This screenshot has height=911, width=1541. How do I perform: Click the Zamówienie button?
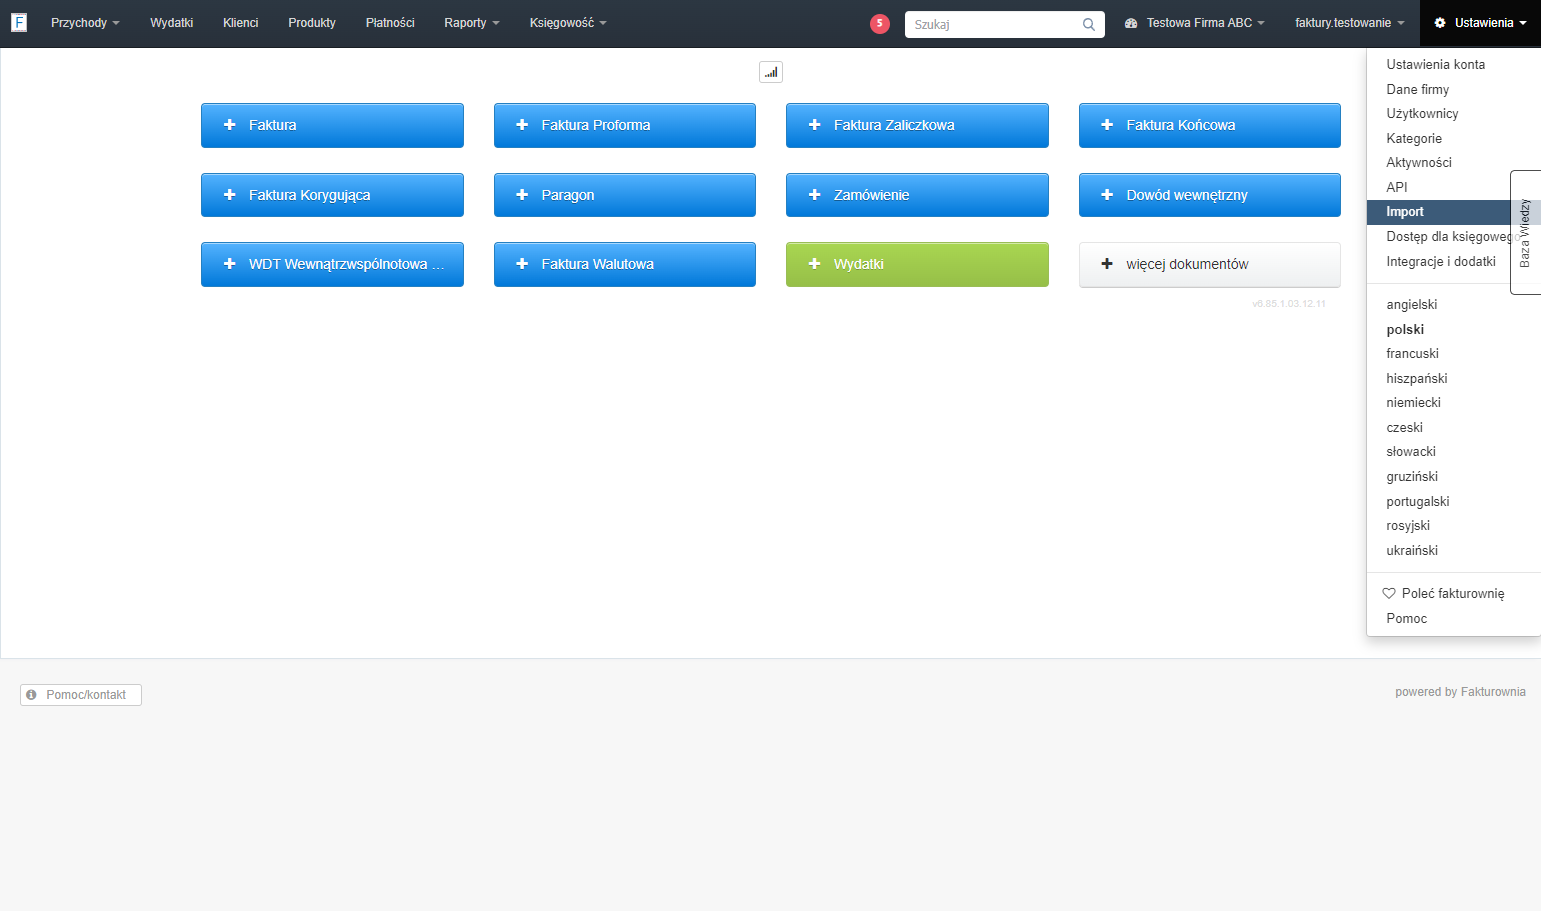917,195
